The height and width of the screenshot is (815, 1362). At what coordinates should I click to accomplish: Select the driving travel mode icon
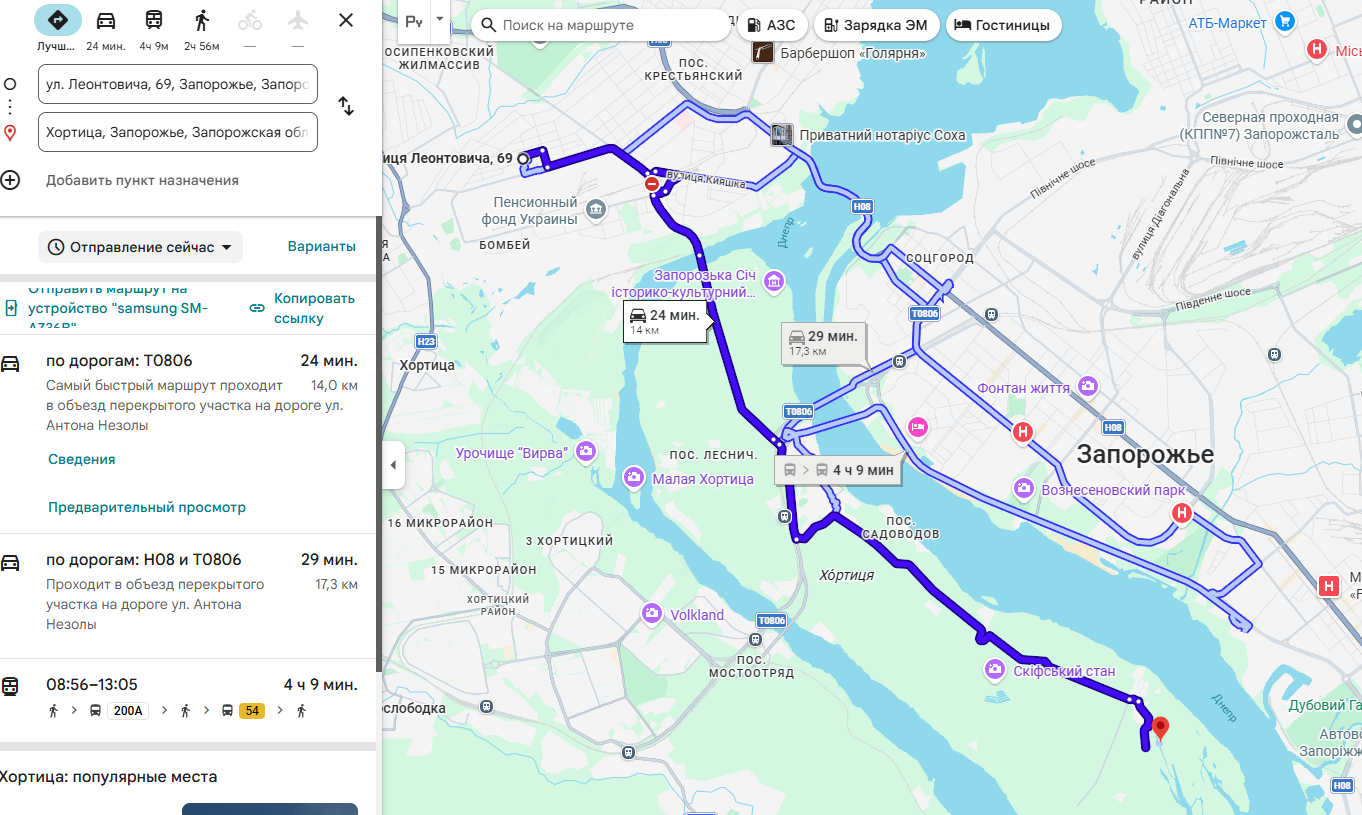click(x=106, y=21)
